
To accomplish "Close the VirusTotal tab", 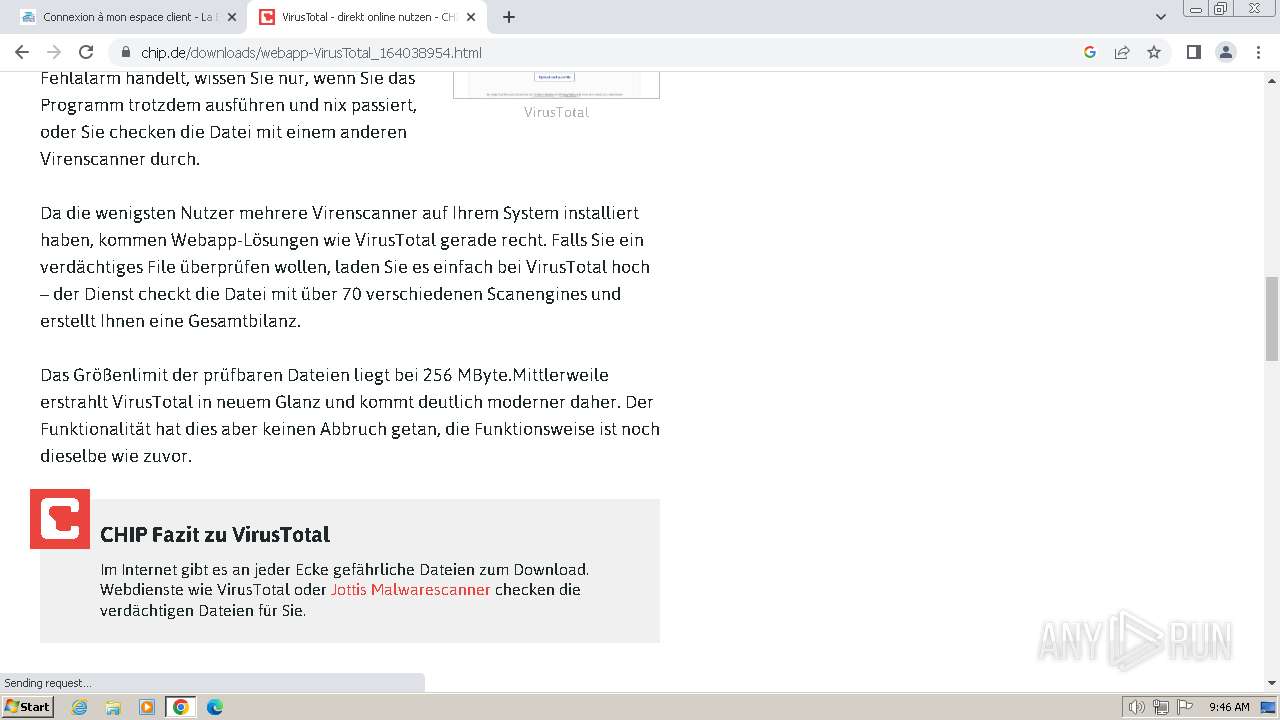I will coord(471,17).
